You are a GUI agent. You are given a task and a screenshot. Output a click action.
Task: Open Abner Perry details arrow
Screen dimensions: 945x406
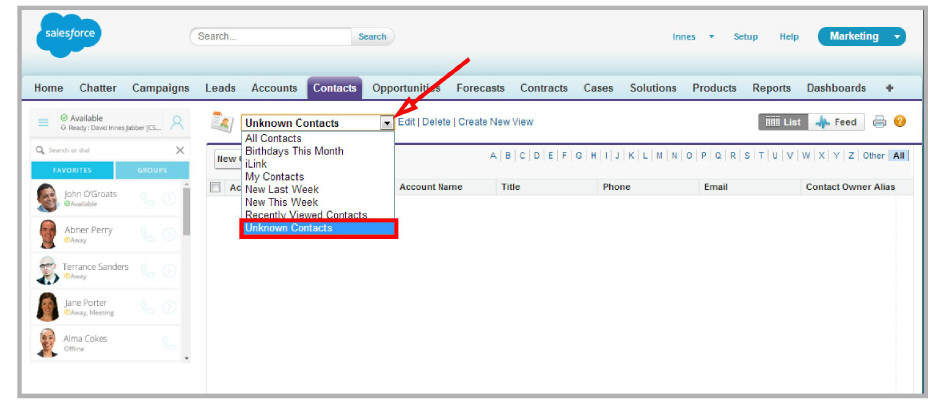(x=169, y=234)
